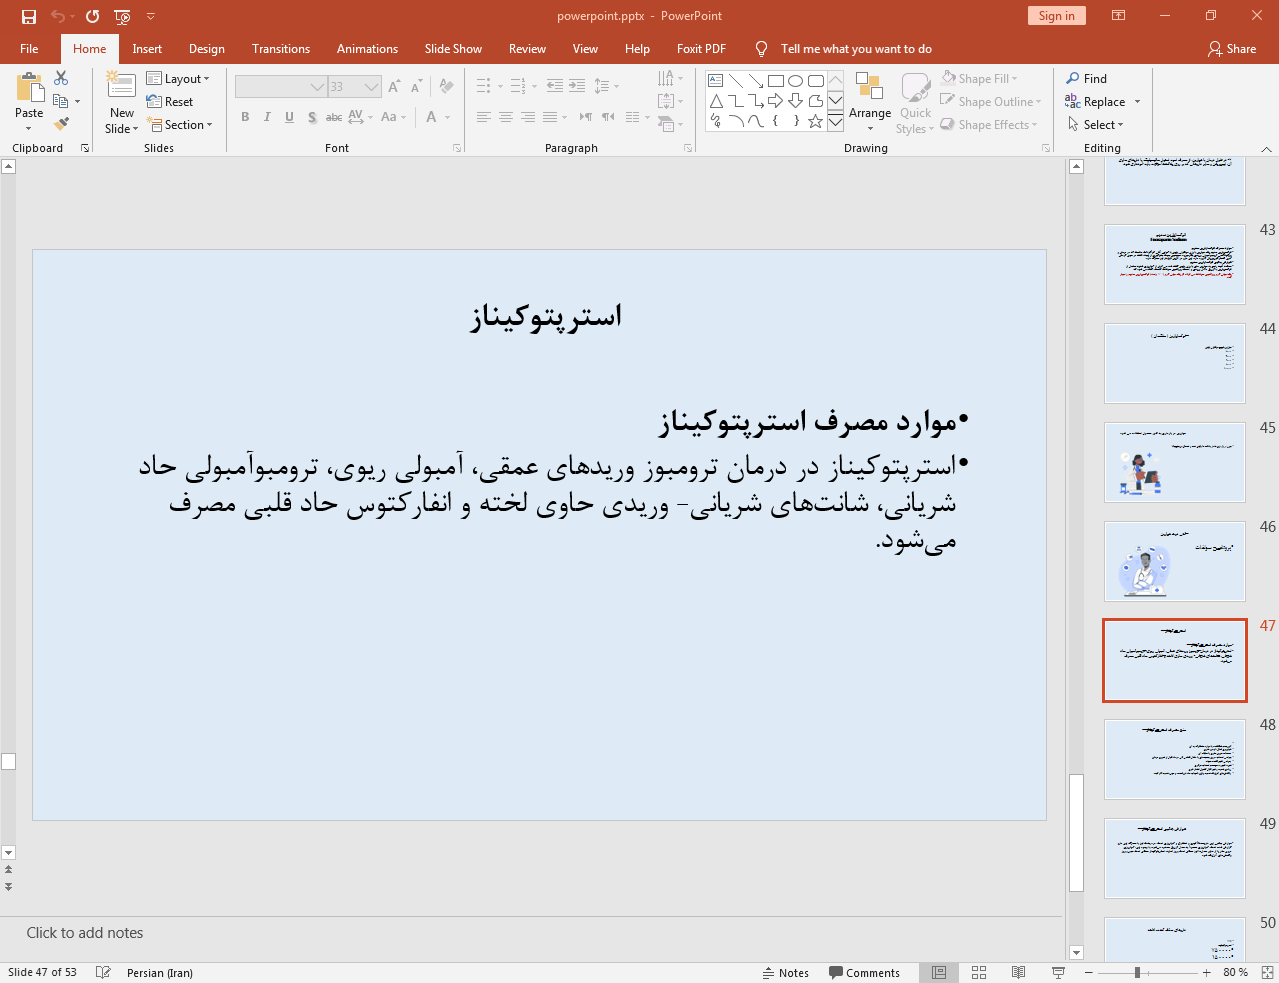This screenshot has width=1279, height=983.
Task: Expand the Select dropdown
Action: [x=1096, y=124]
